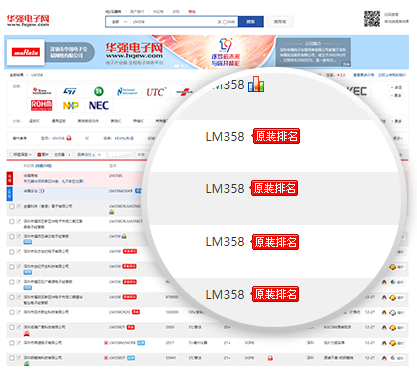Screen dimensions: 417x379
Task: Switch to the first tab above search box
Action: 114,12
